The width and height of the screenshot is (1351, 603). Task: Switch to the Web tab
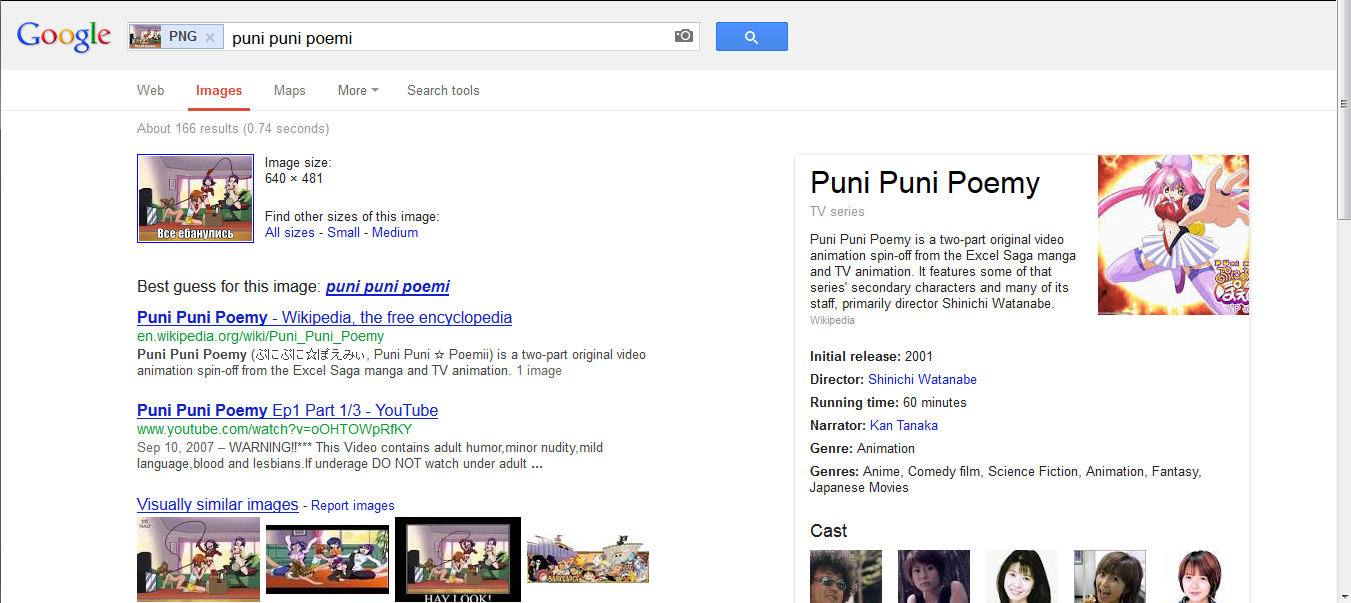point(151,90)
